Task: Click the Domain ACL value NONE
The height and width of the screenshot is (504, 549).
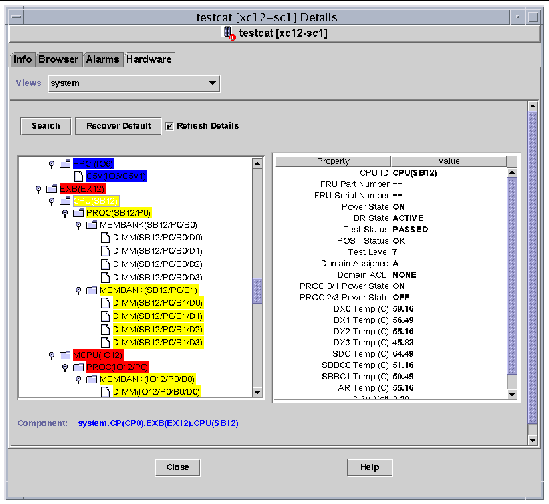Action: pos(404,275)
